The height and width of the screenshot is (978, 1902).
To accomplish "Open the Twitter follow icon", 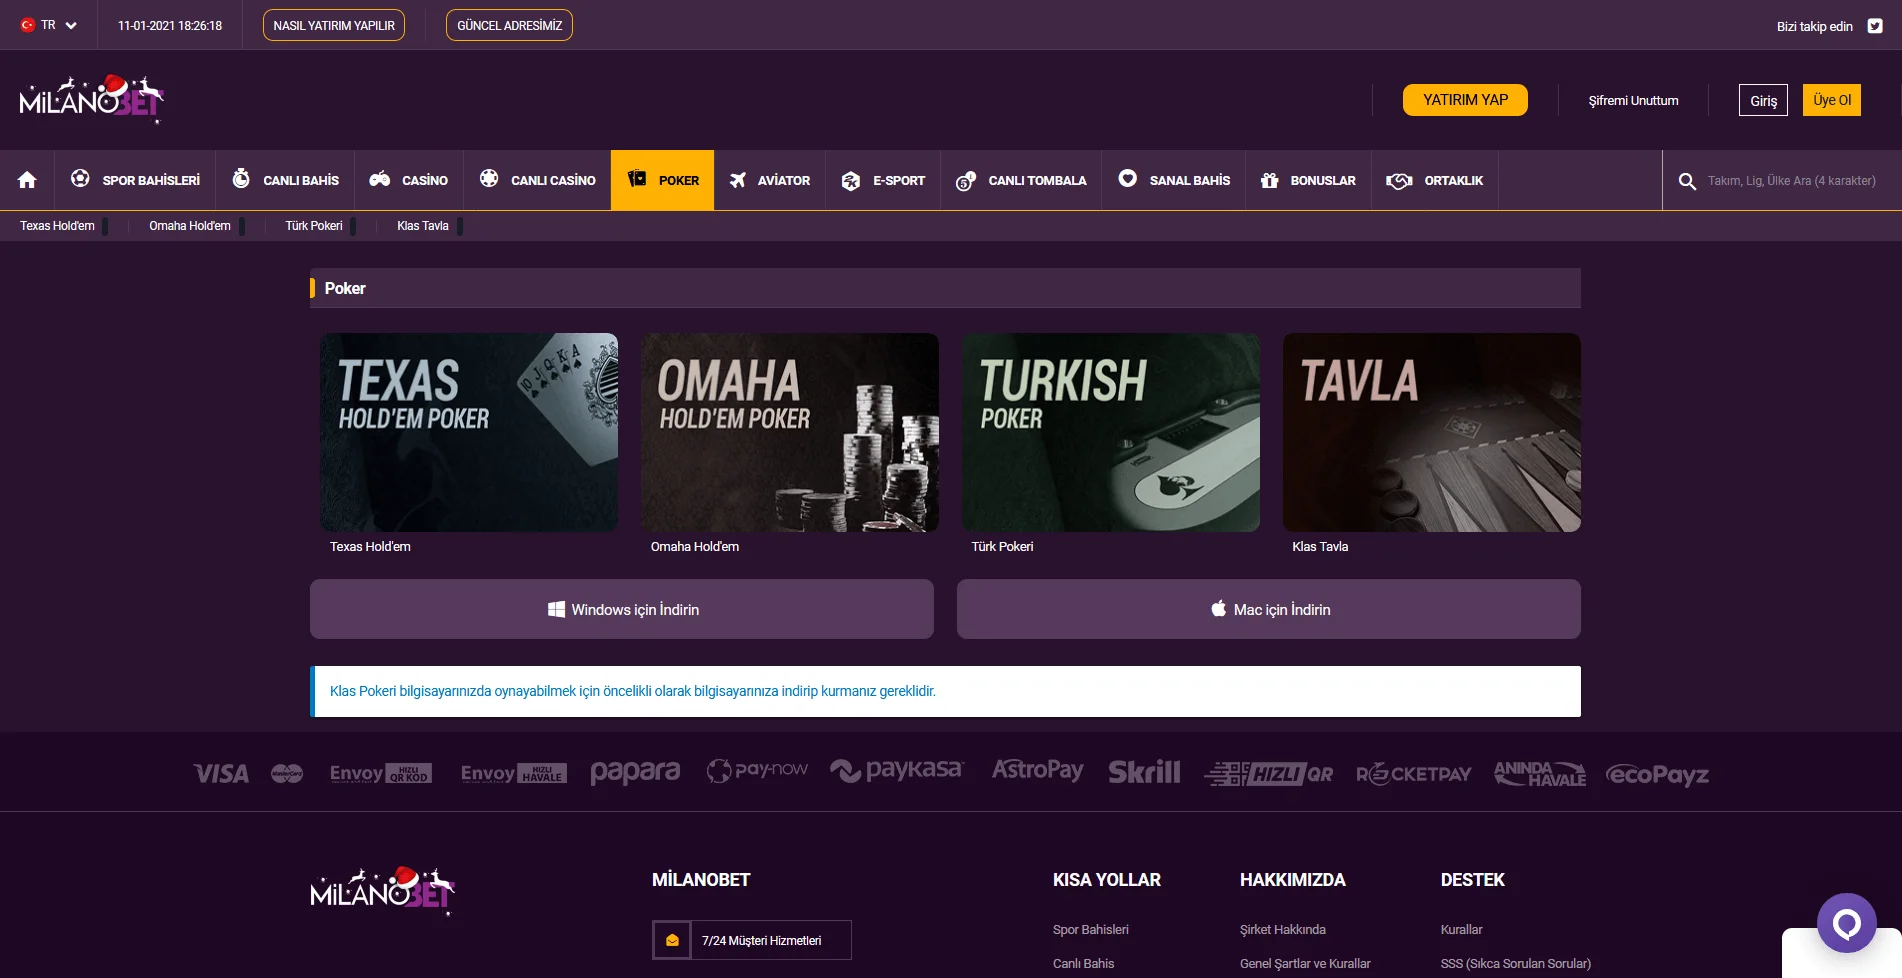I will (x=1875, y=26).
